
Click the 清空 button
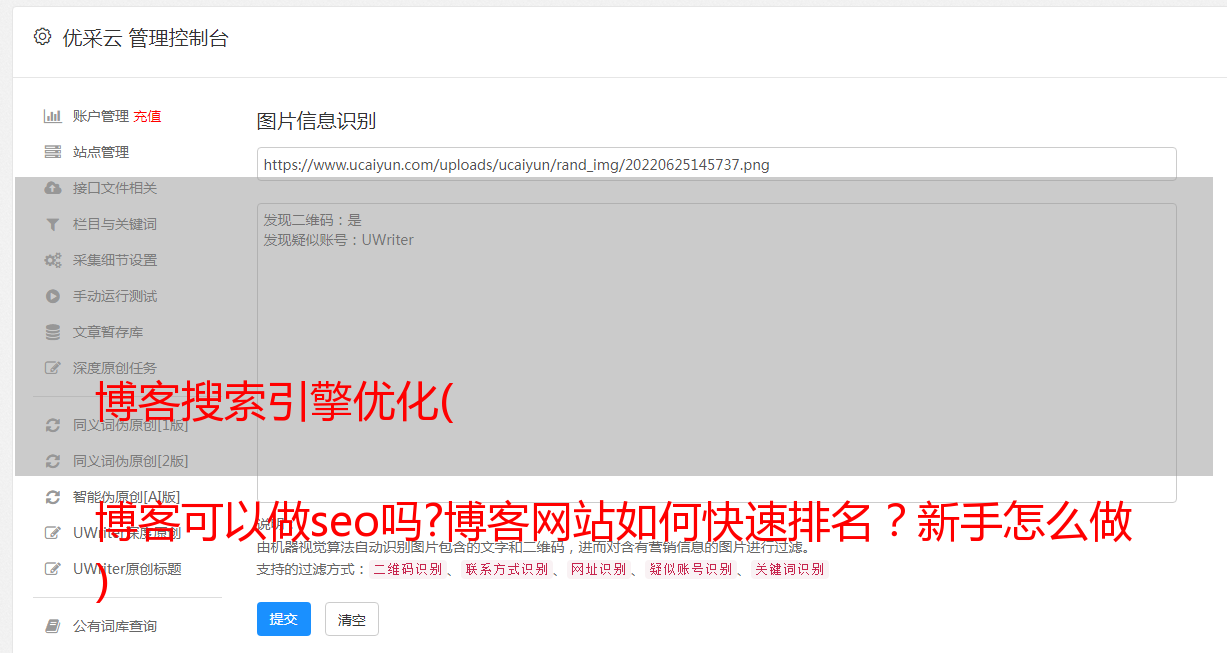pyautogui.click(x=352, y=619)
